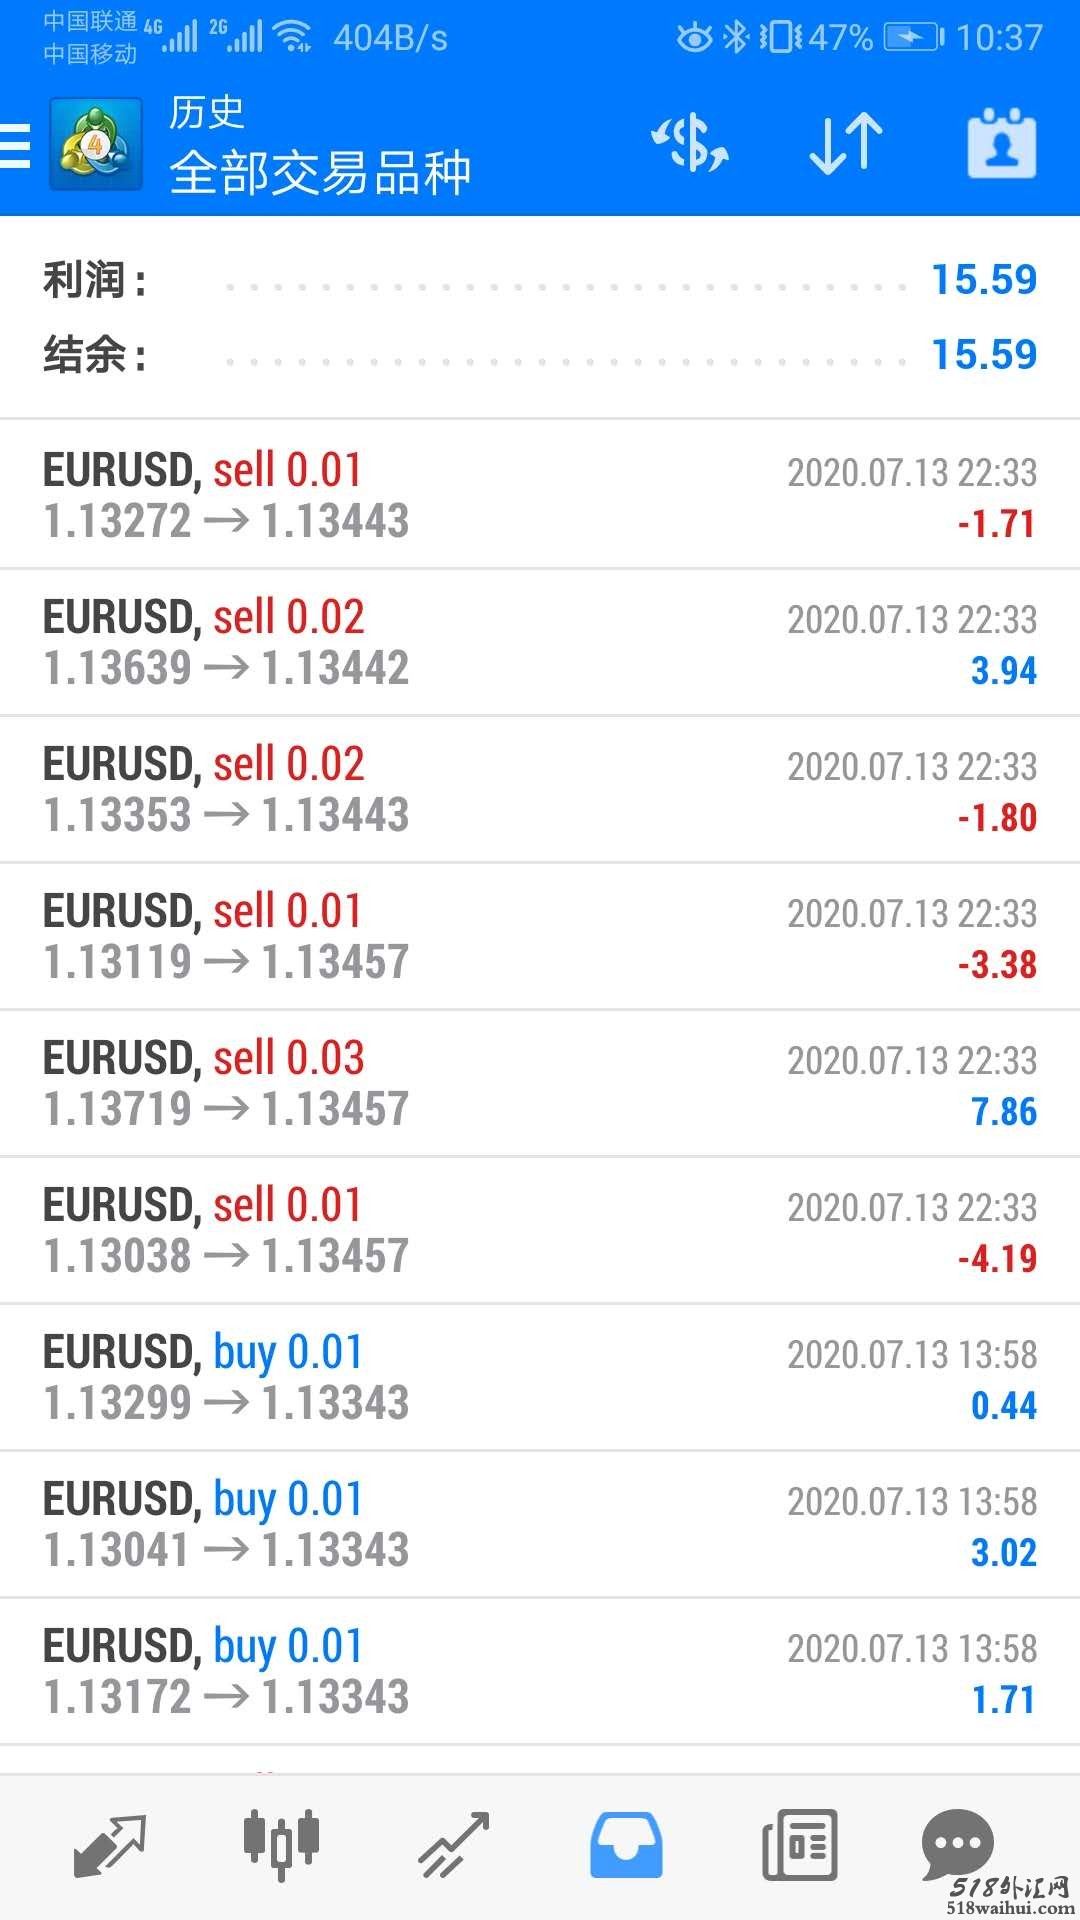Tap the sell 0.01 trade losing -4.19

click(540, 1230)
